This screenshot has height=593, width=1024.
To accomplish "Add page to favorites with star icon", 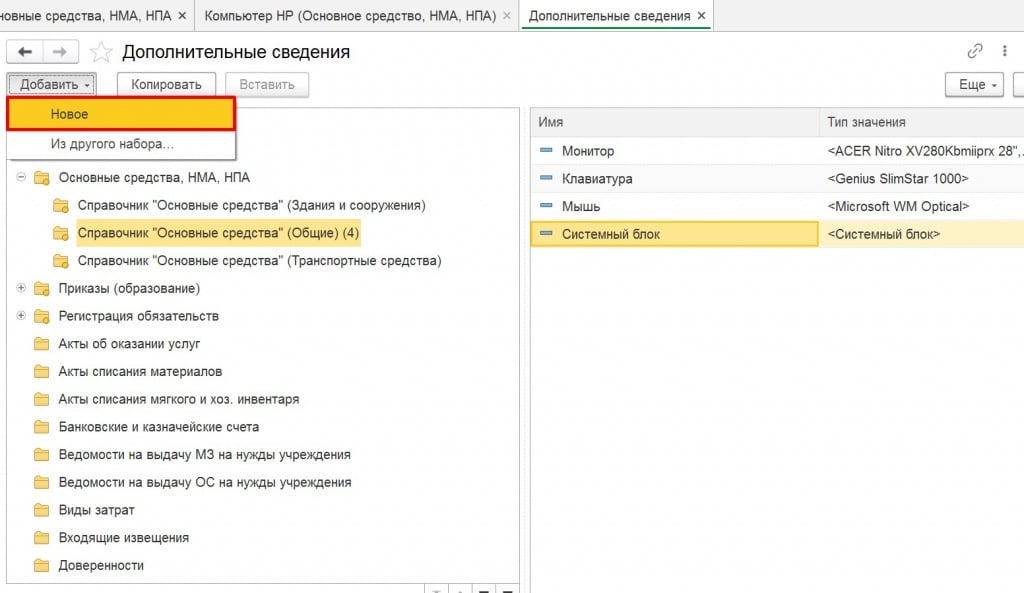I will [101, 52].
